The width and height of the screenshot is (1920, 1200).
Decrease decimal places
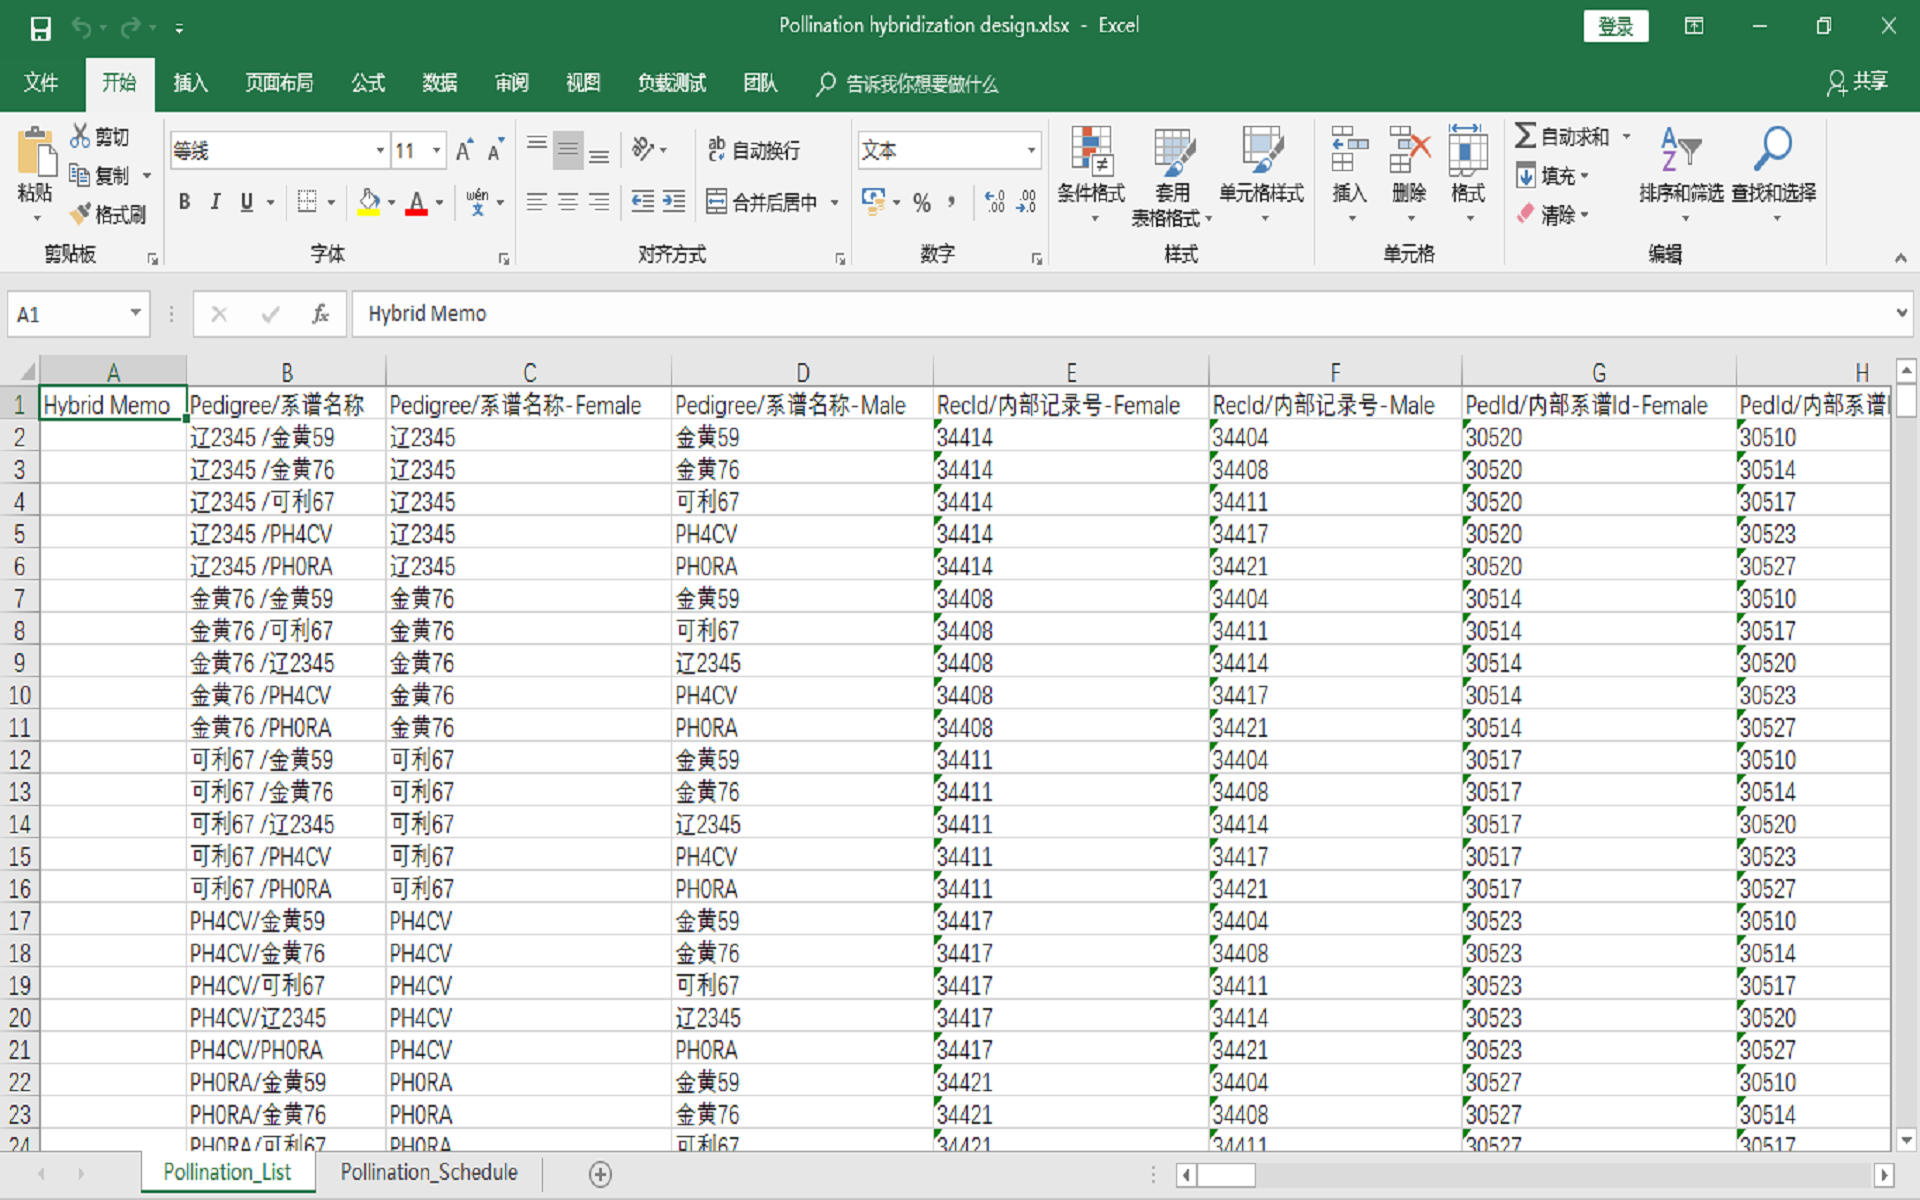(1027, 203)
